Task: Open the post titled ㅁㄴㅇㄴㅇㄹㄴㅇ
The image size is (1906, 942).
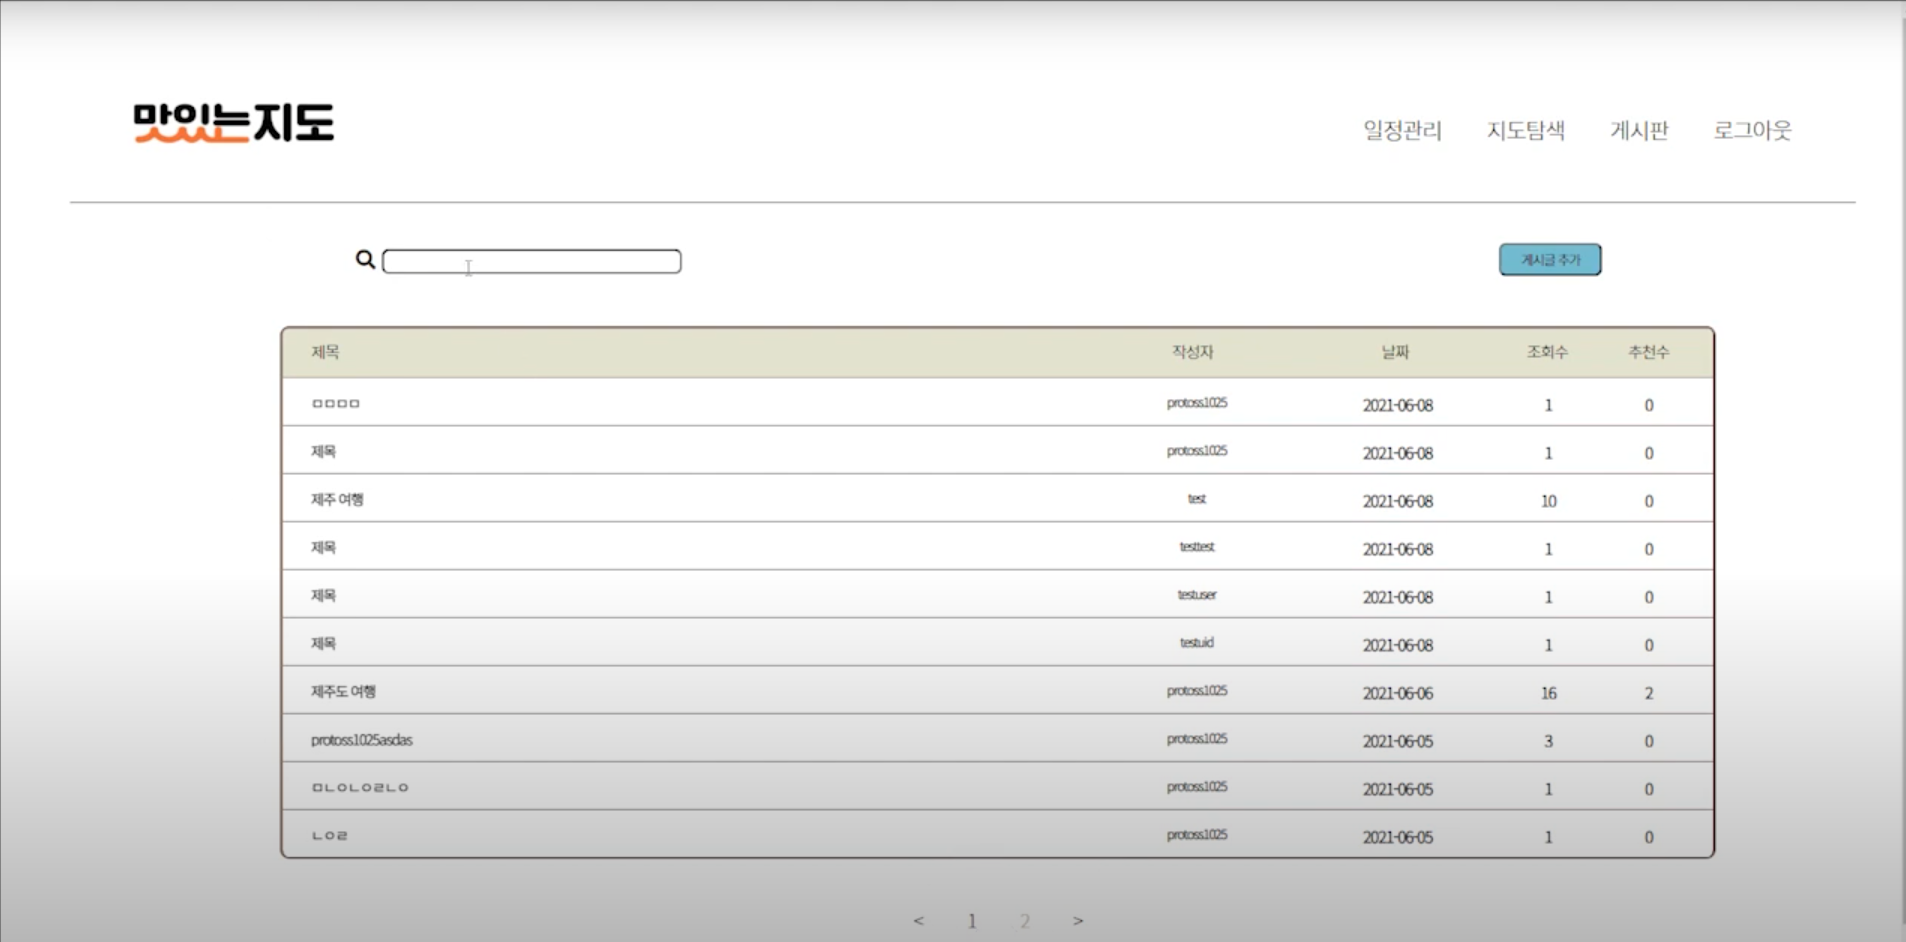Action: click(x=360, y=788)
